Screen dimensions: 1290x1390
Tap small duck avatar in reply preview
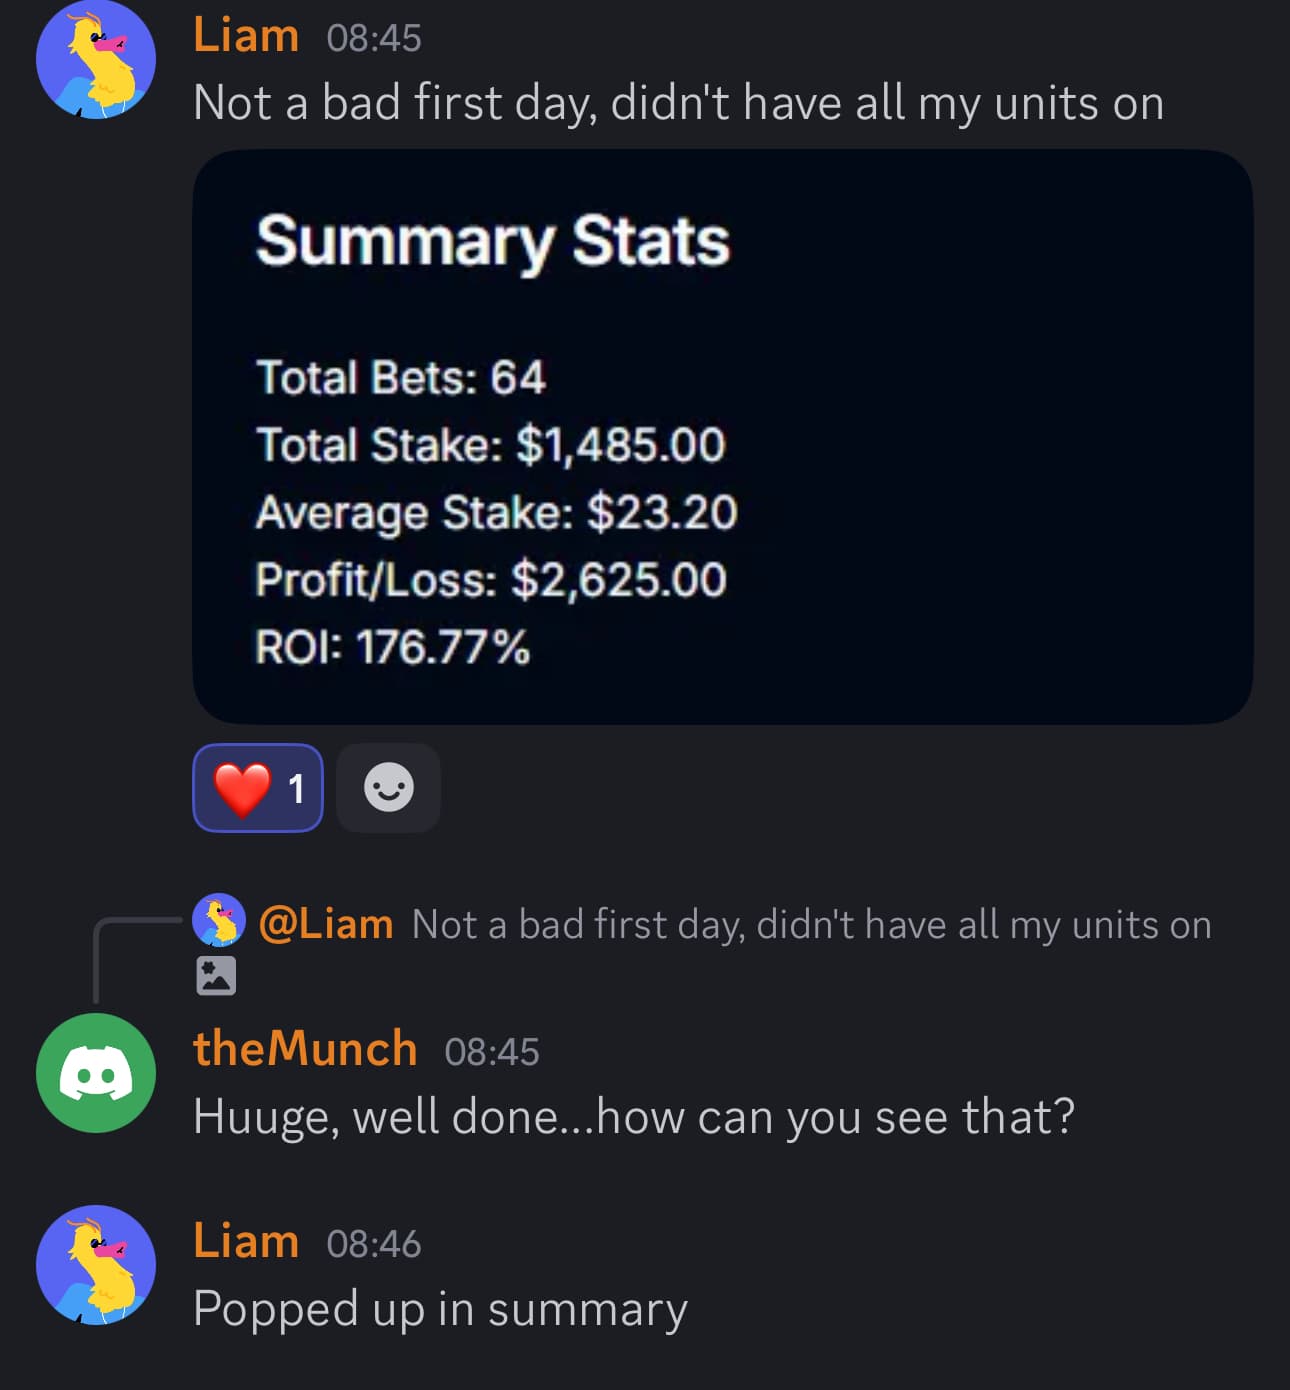[219, 920]
